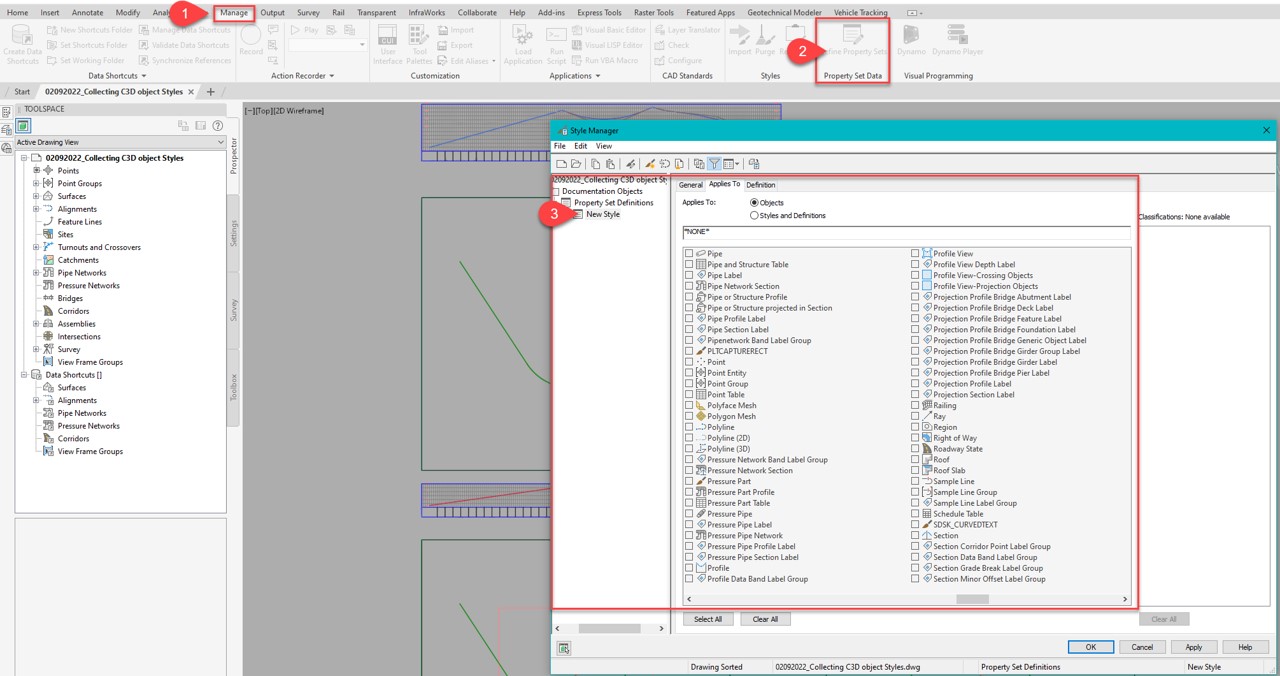Click the Run Script icon
This screenshot has width=1280, height=676.
click(557, 45)
